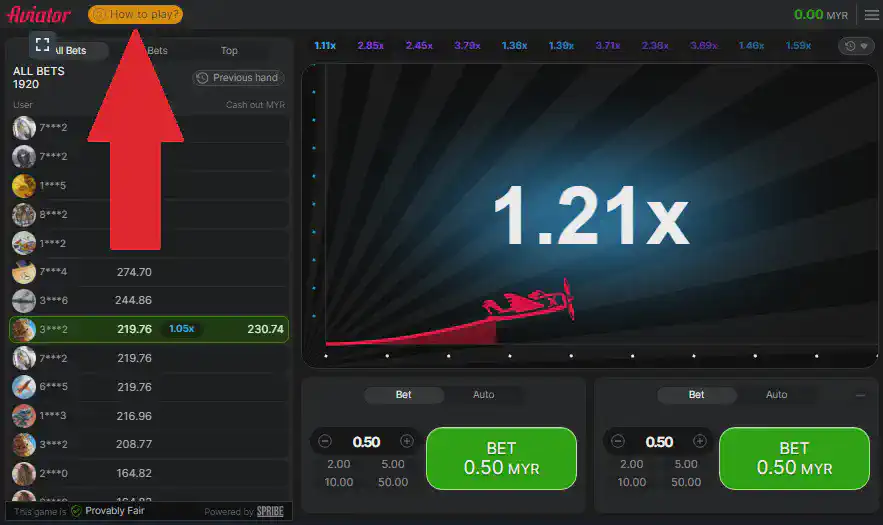Viewport: 883px width, 525px height.
Task: Click the How to play? button
Action: coord(136,15)
